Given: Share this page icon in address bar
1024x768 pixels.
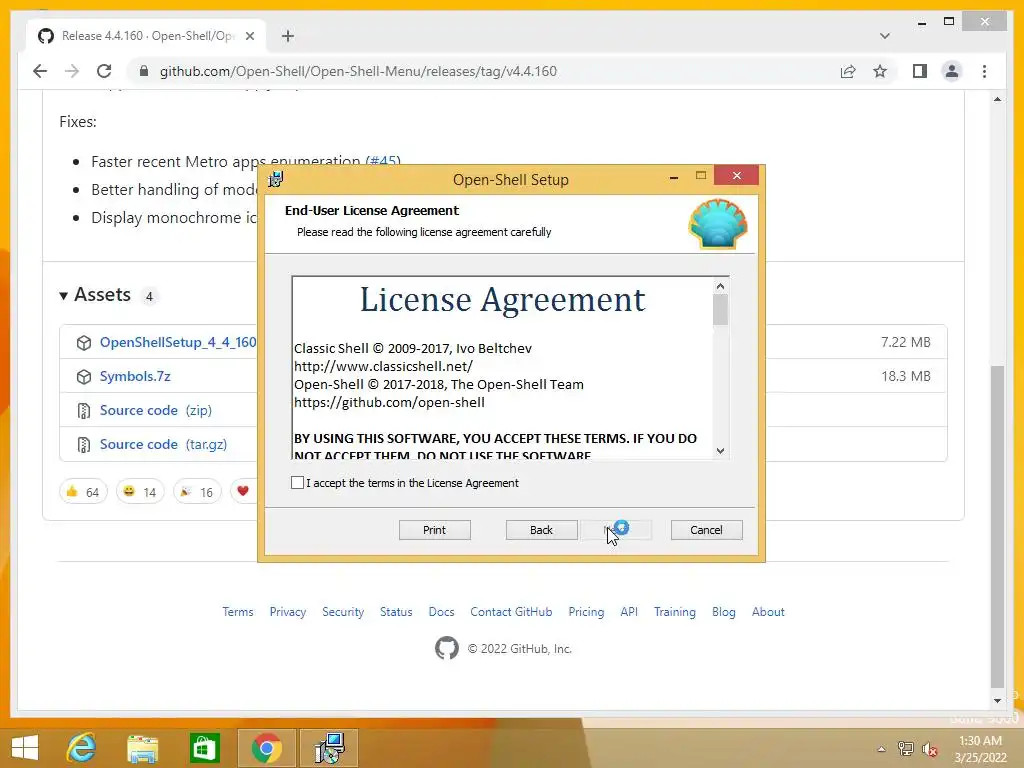Looking at the screenshot, I should tap(848, 71).
